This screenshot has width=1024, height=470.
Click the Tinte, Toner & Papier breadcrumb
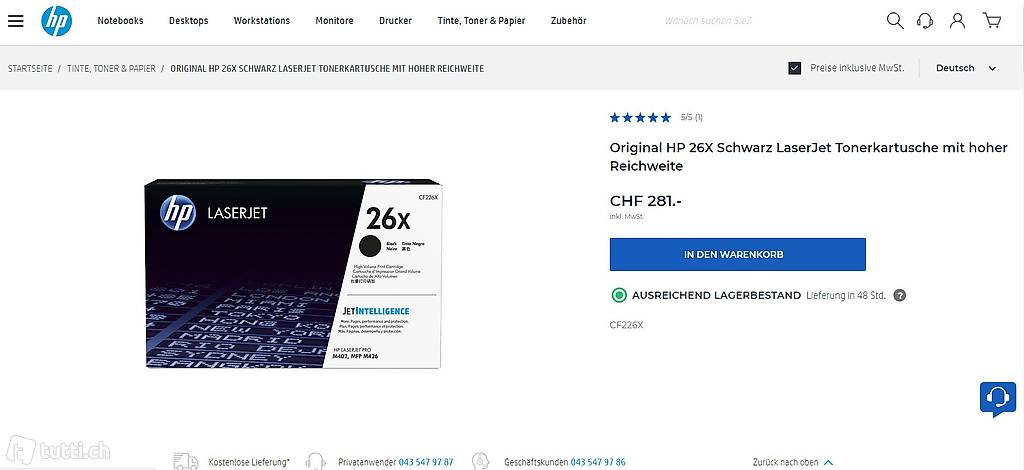[111, 69]
